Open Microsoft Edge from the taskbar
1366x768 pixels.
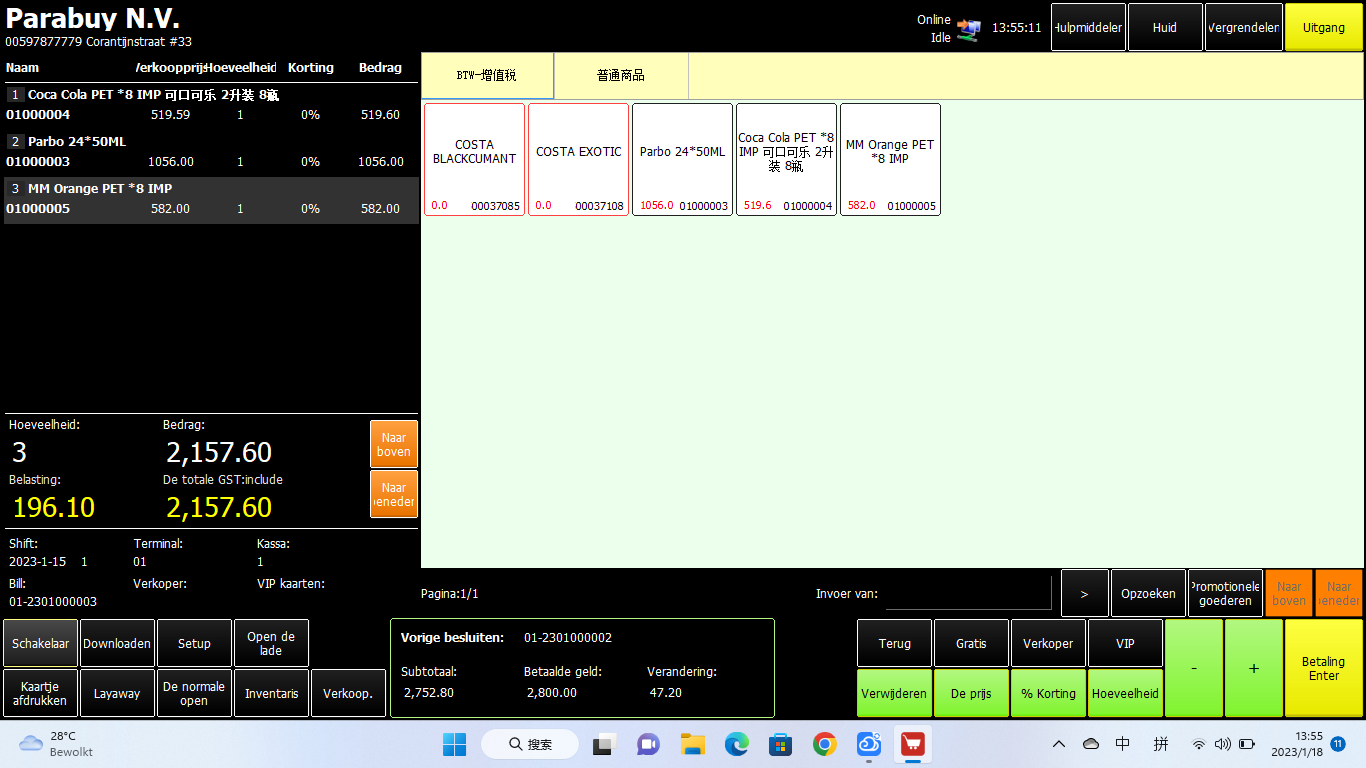pos(737,744)
